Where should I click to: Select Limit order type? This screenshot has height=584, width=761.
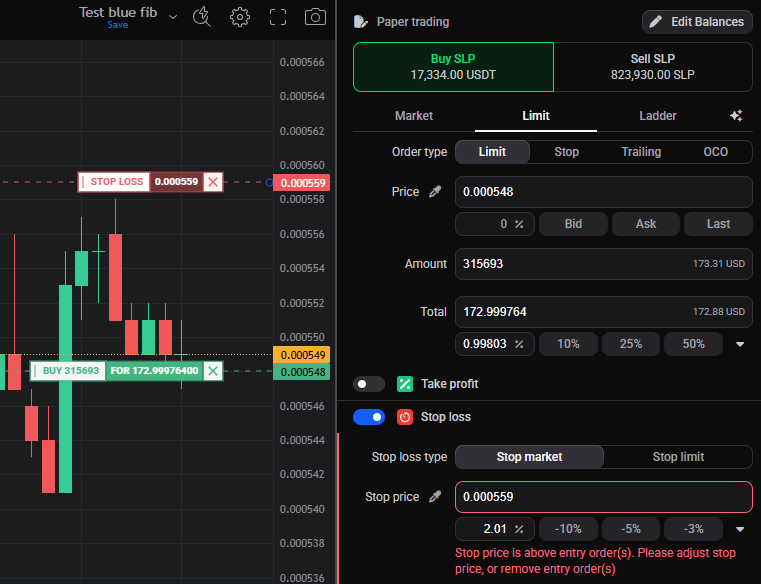(492, 152)
